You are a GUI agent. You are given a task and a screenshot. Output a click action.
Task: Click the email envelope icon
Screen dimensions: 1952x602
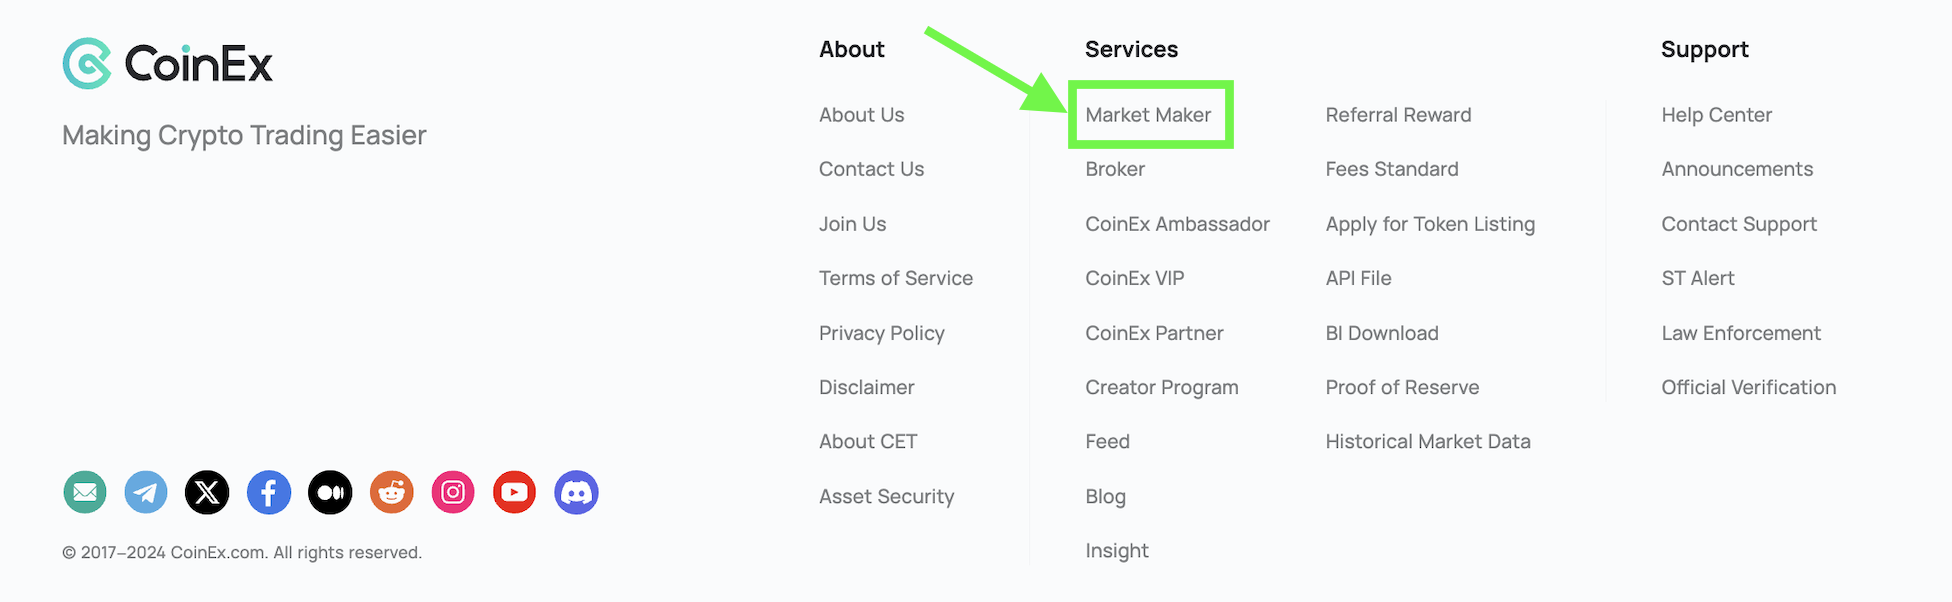point(85,492)
